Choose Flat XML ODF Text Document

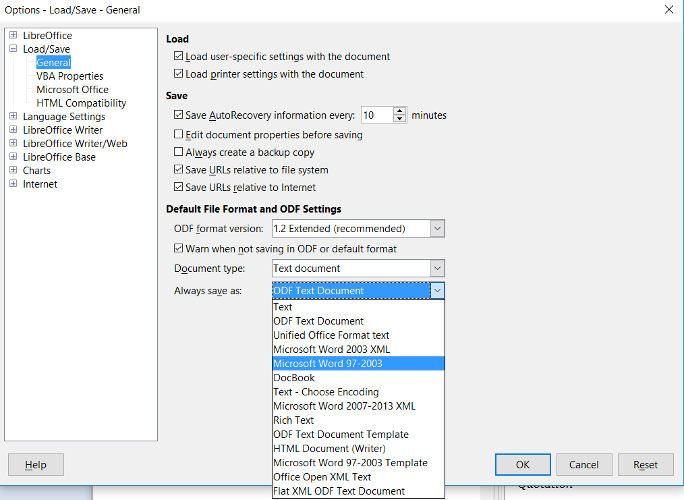358,491
